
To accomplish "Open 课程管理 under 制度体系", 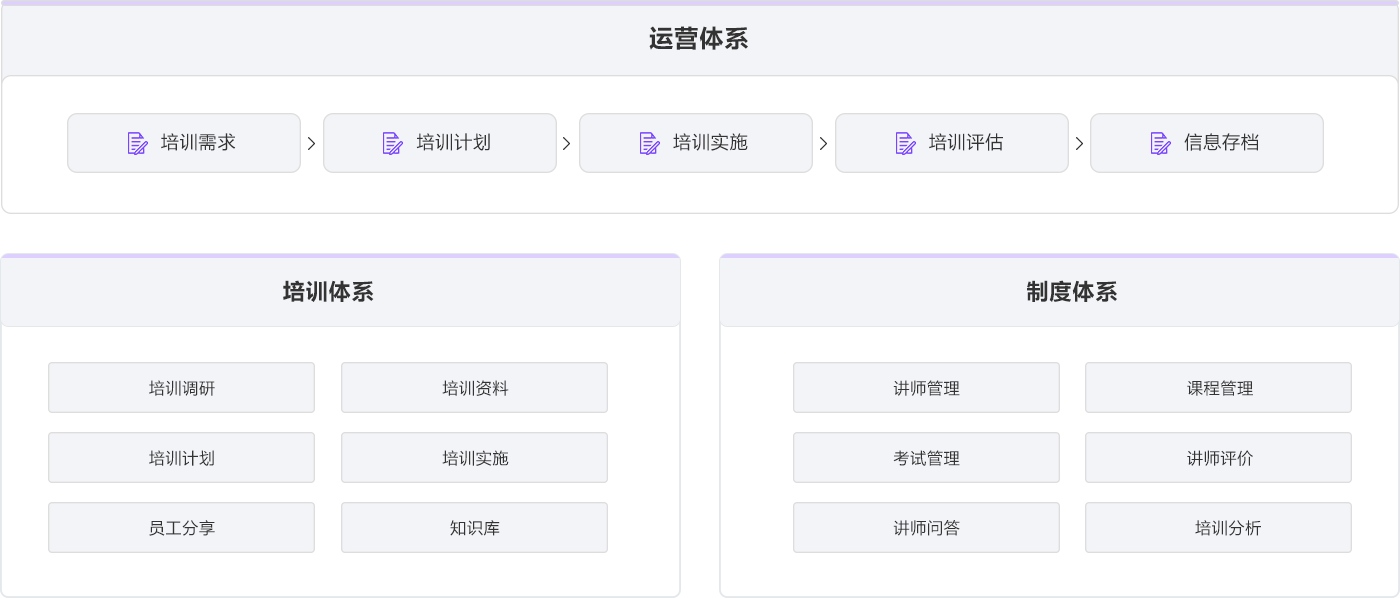I will click(x=1219, y=388).
